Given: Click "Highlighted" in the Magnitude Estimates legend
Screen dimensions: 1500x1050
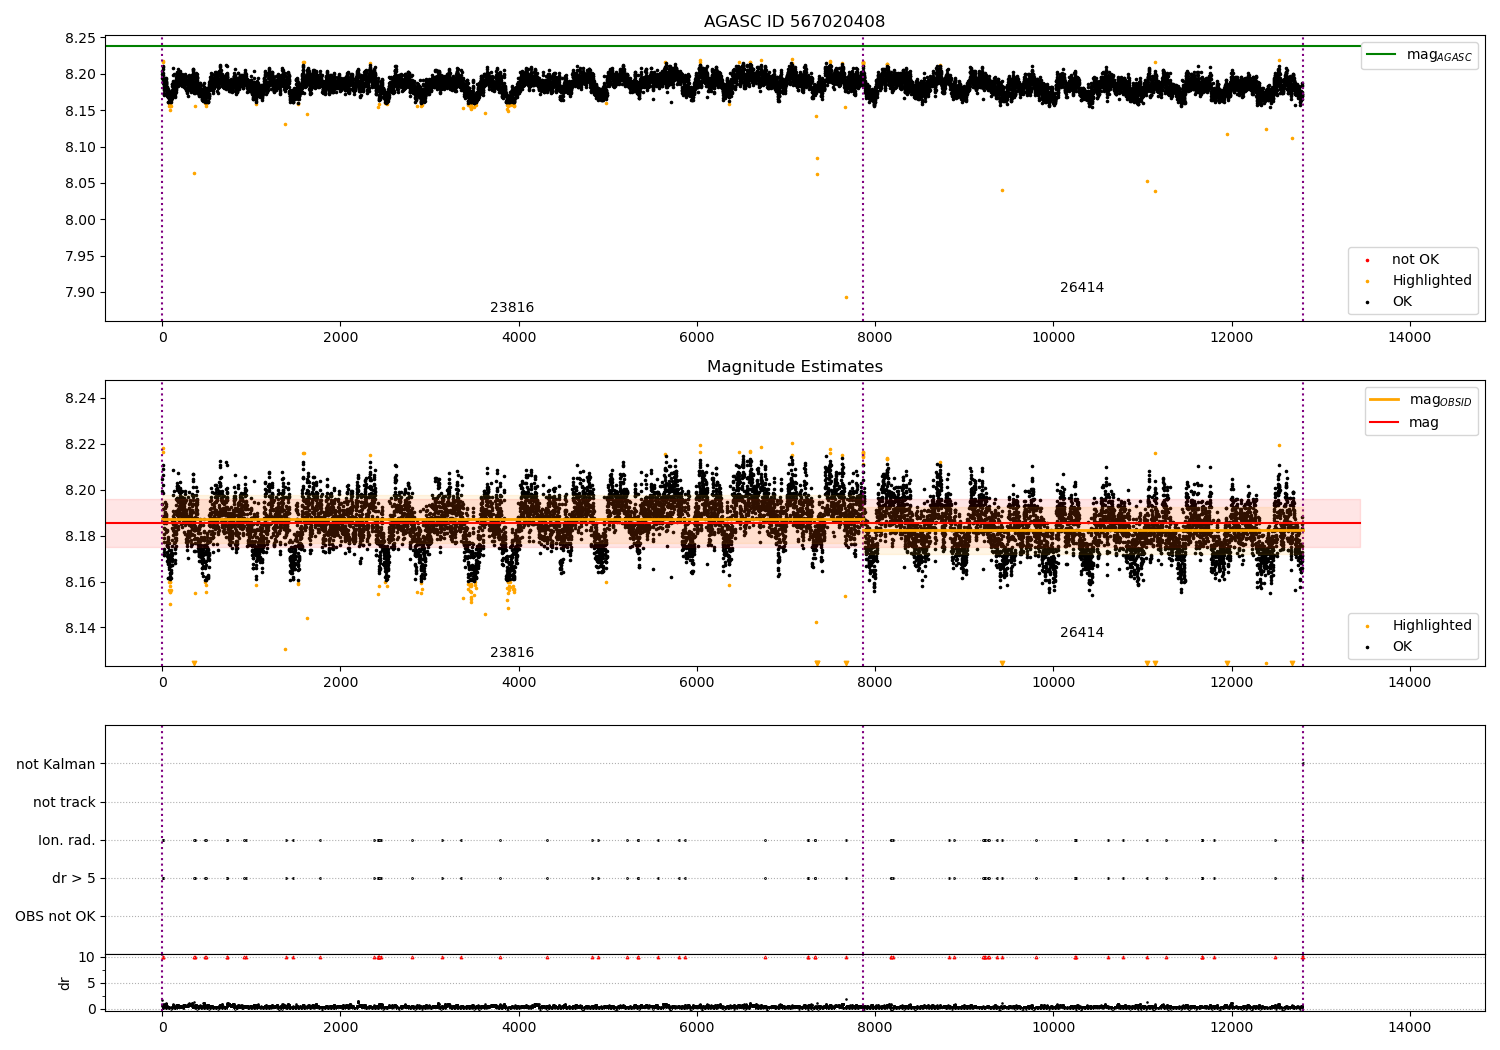Looking at the screenshot, I should click(1431, 626).
